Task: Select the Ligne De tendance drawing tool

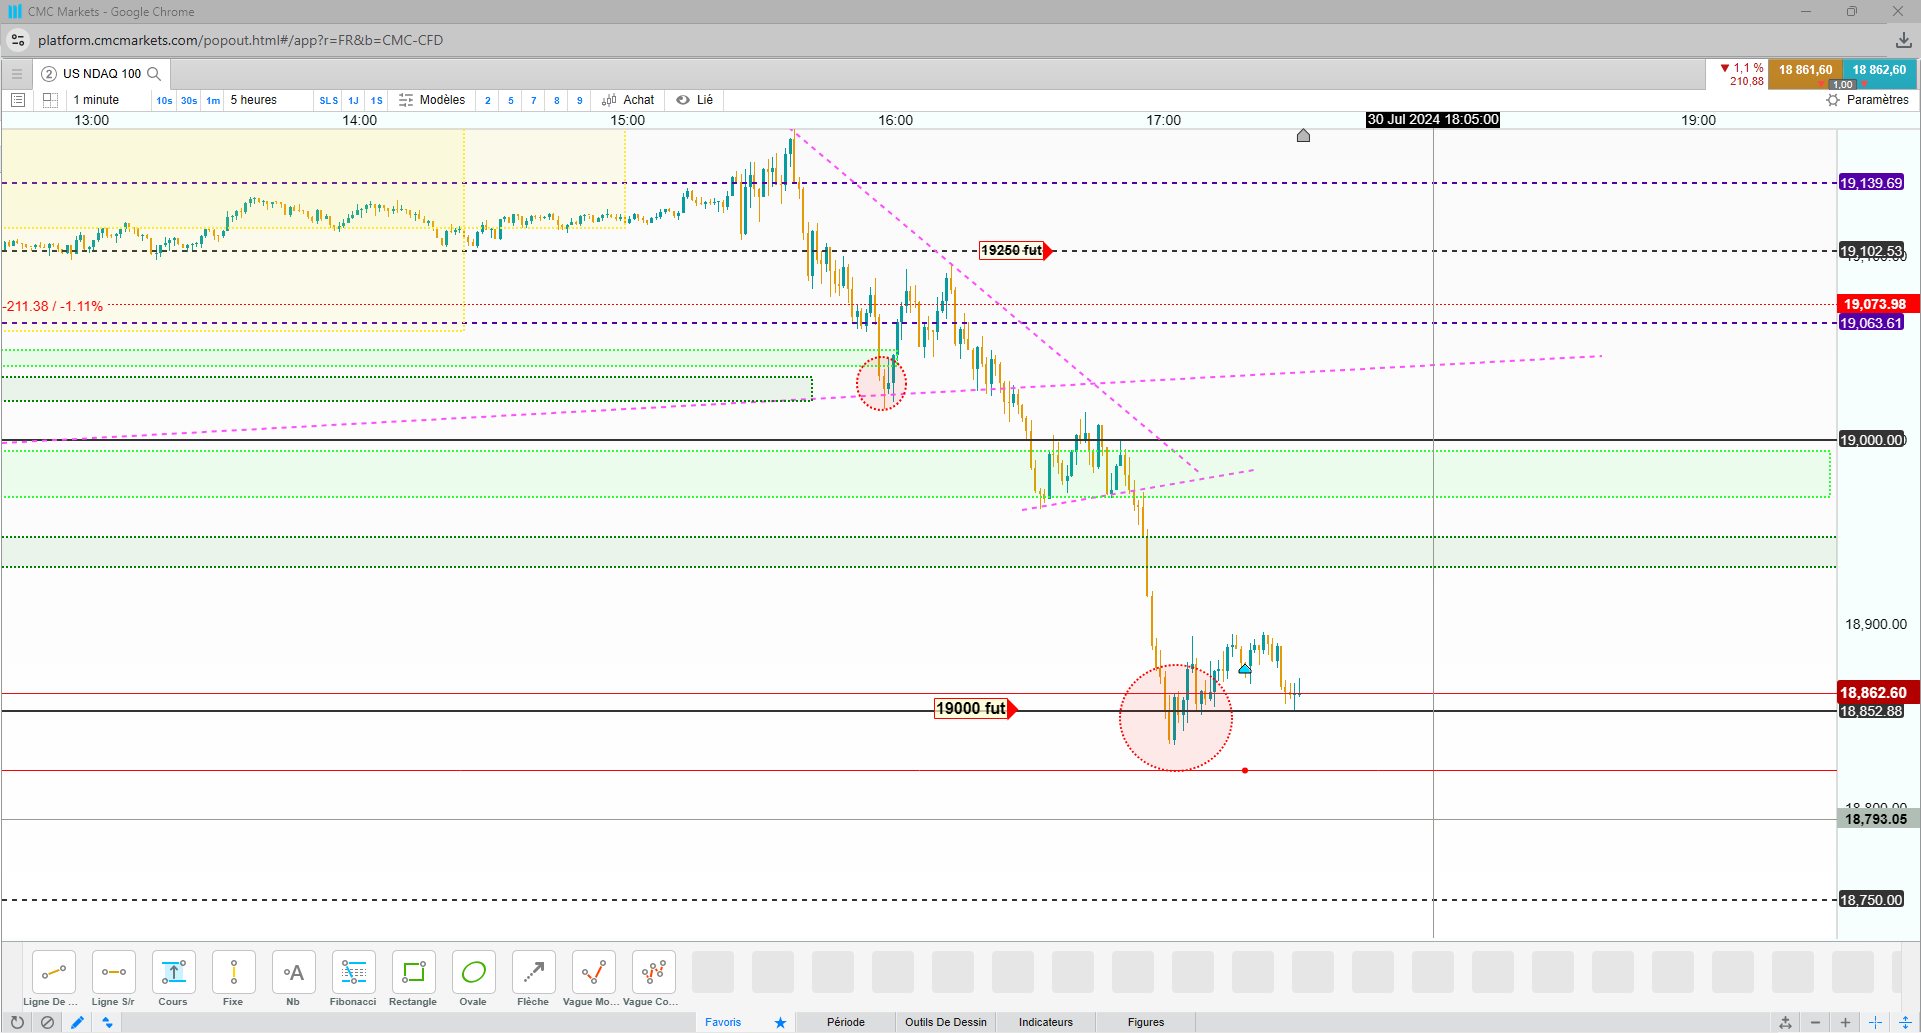Action: tap(54, 972)
